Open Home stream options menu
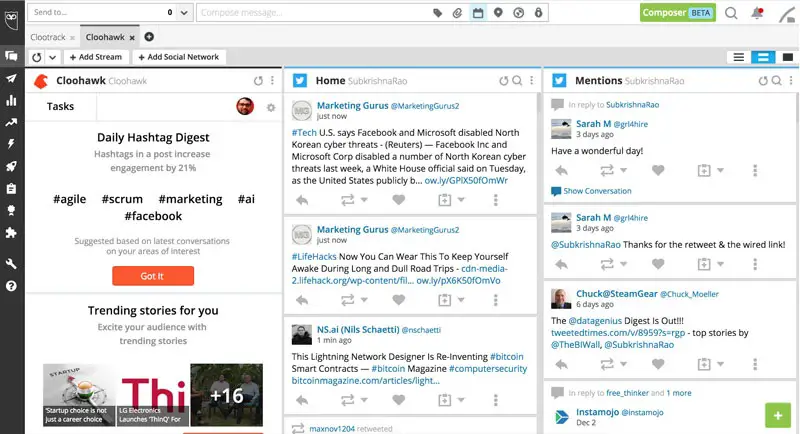 pyautogui.click(x=532, y=81)
